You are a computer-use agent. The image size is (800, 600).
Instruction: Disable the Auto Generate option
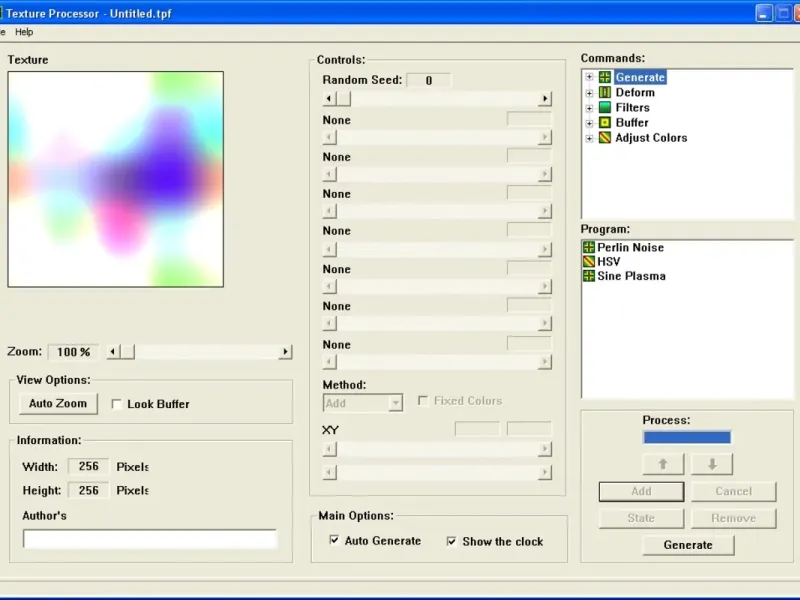(x=334, y=540)
